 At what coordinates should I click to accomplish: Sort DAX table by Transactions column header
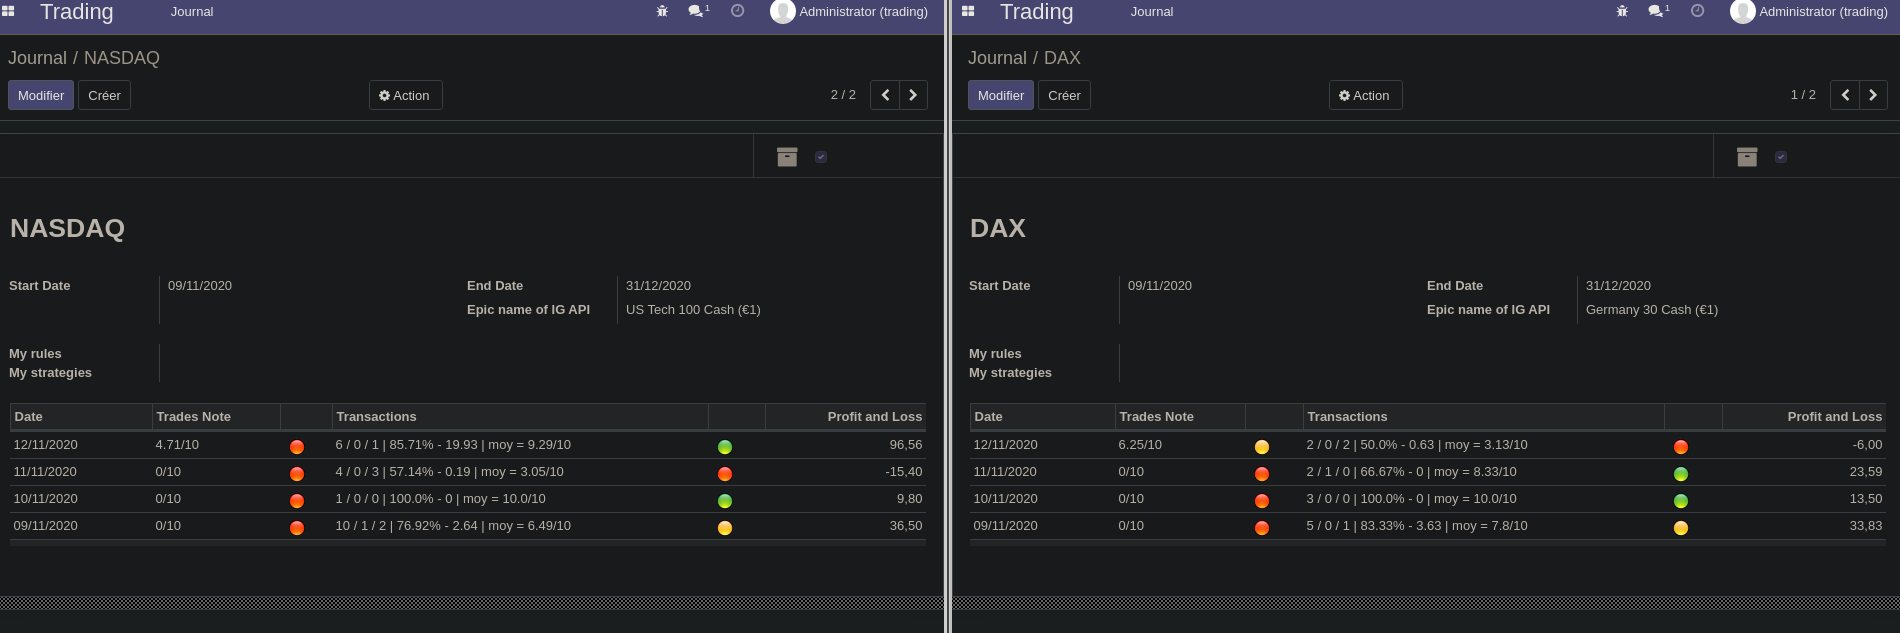1484,417
